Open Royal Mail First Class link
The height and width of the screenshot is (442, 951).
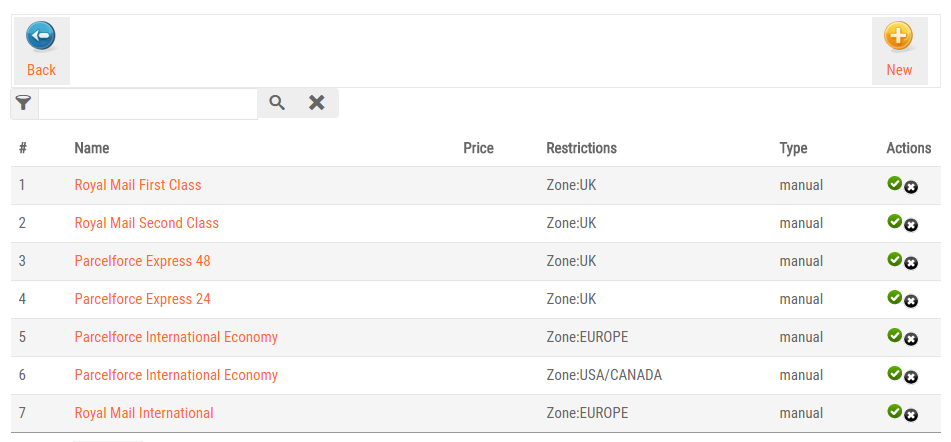click(138, 185)
